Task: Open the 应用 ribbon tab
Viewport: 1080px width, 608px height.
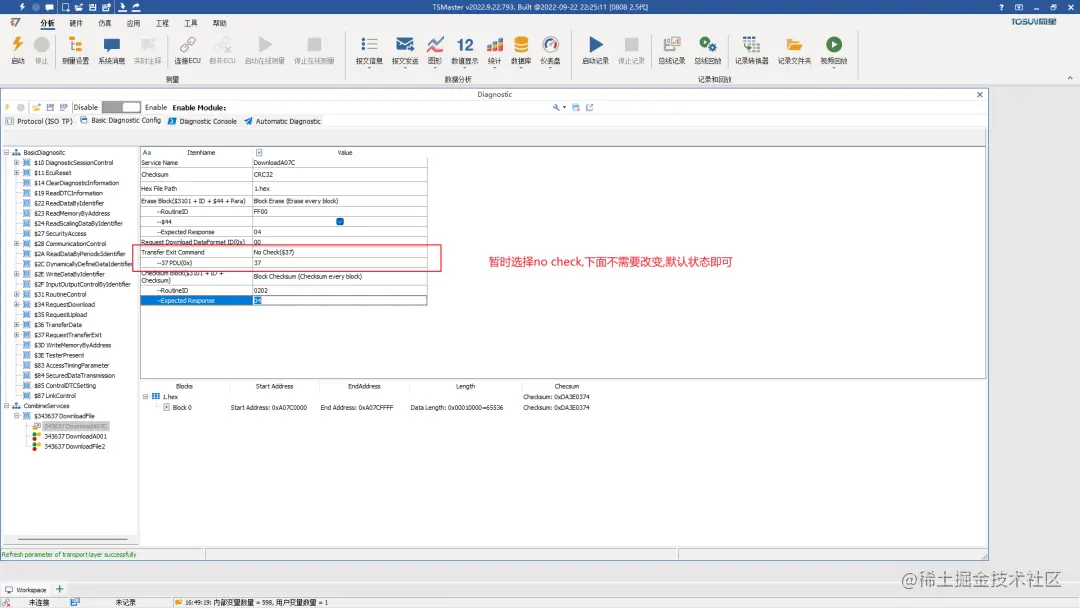Action: [x=134, y=23]
